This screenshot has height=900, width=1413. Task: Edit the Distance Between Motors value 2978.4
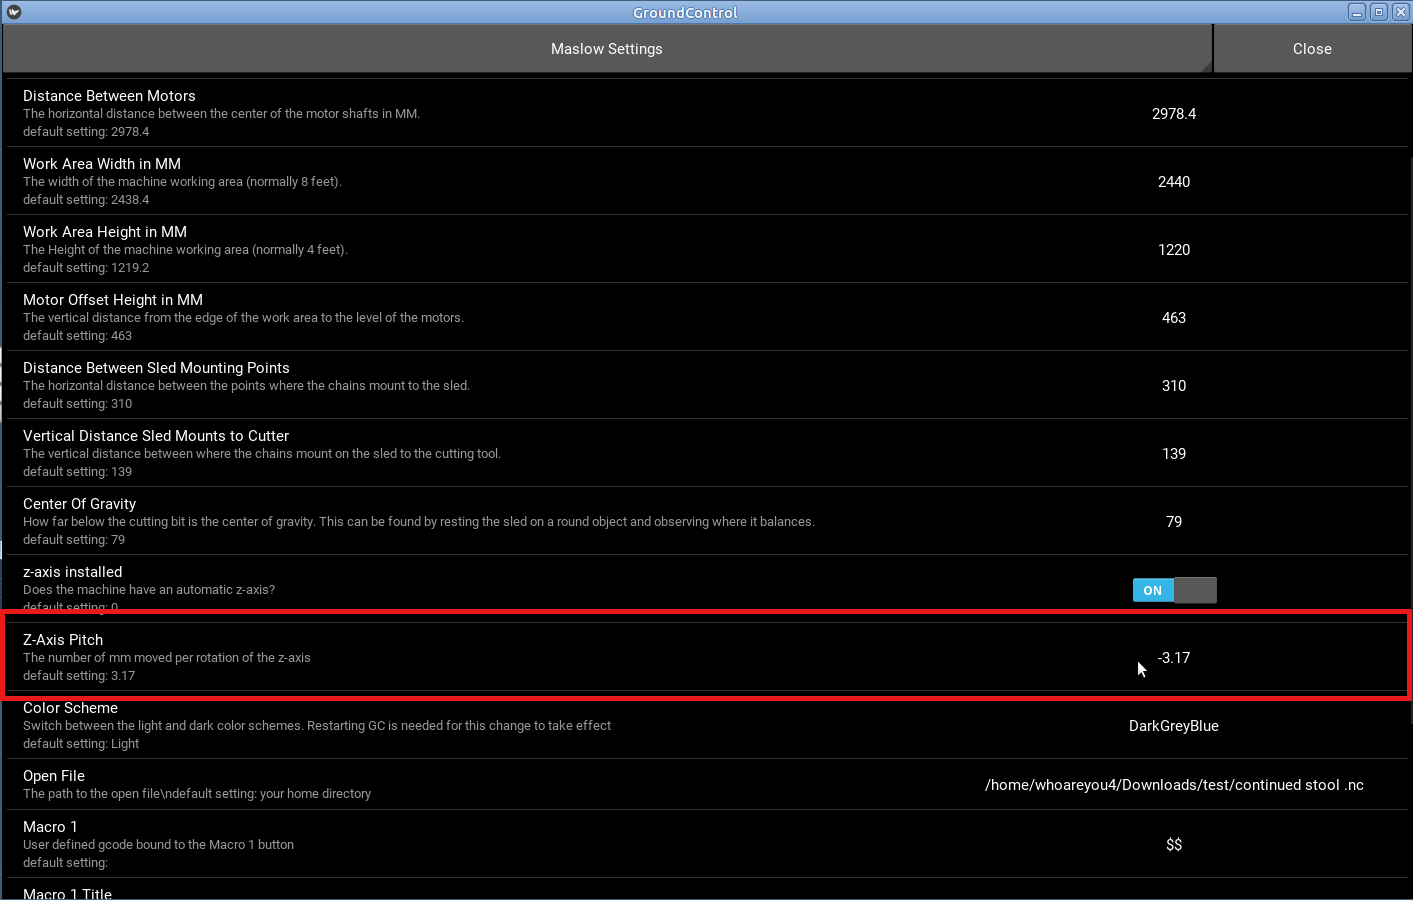coord(1174,114)
